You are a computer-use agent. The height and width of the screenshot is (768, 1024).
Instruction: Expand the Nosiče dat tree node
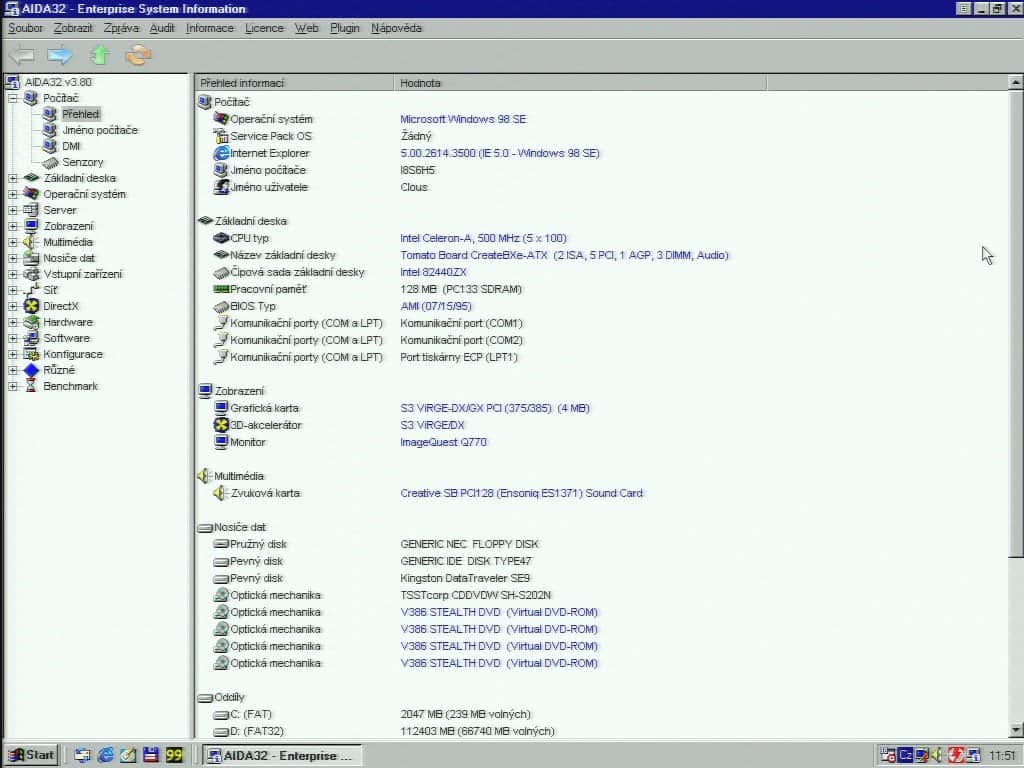pos(12,258)
